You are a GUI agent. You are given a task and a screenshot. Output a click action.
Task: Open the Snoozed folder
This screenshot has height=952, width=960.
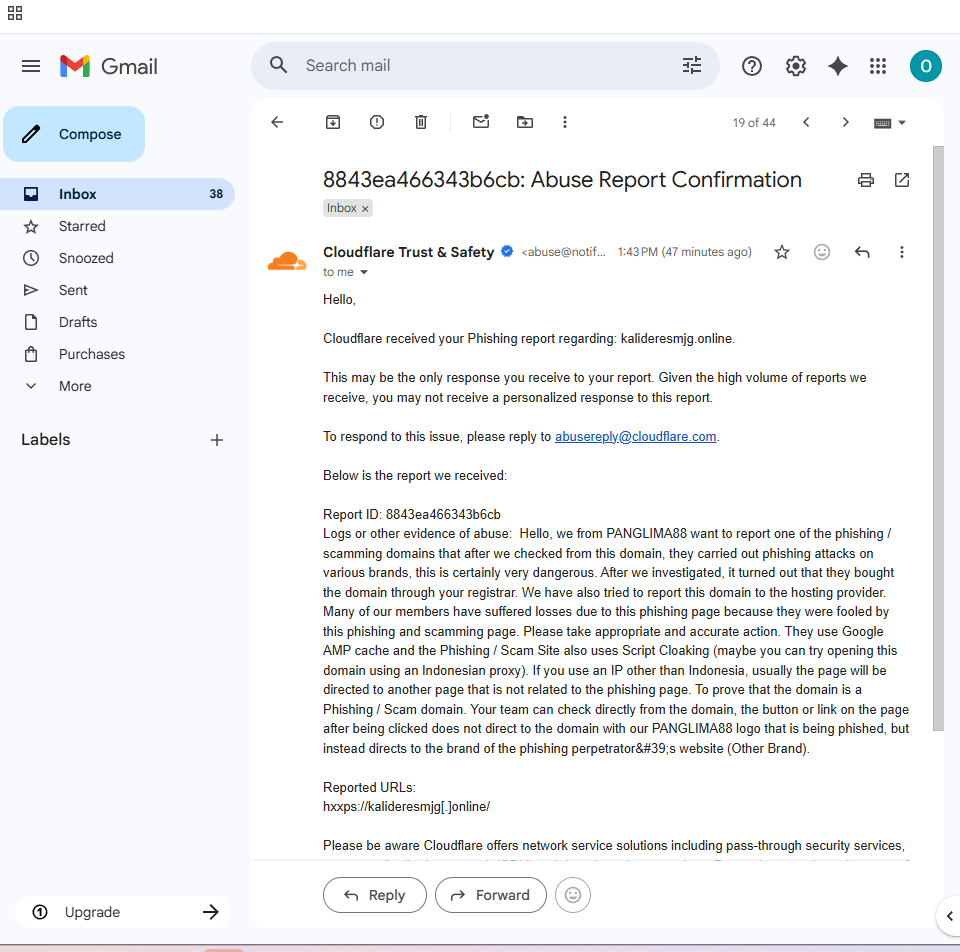click(x=116, y=258)
